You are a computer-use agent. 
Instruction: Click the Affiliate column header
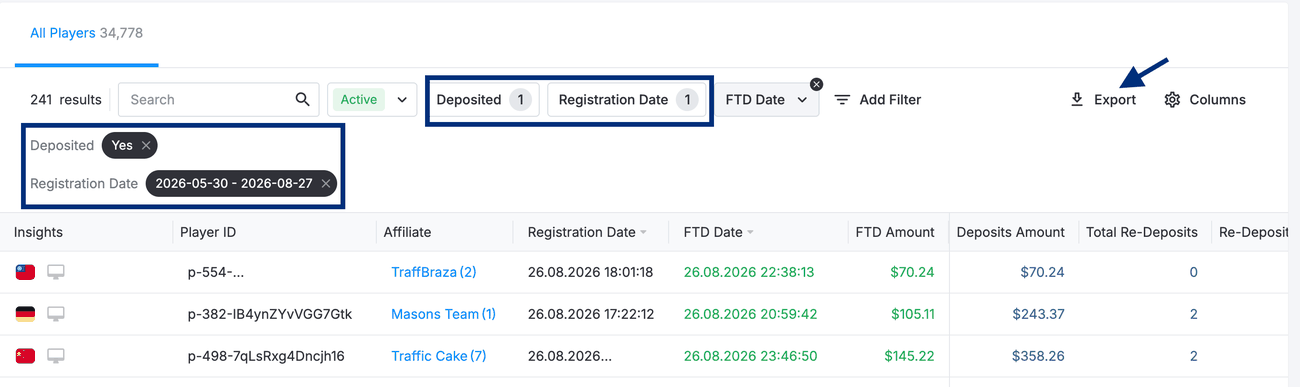407,232
